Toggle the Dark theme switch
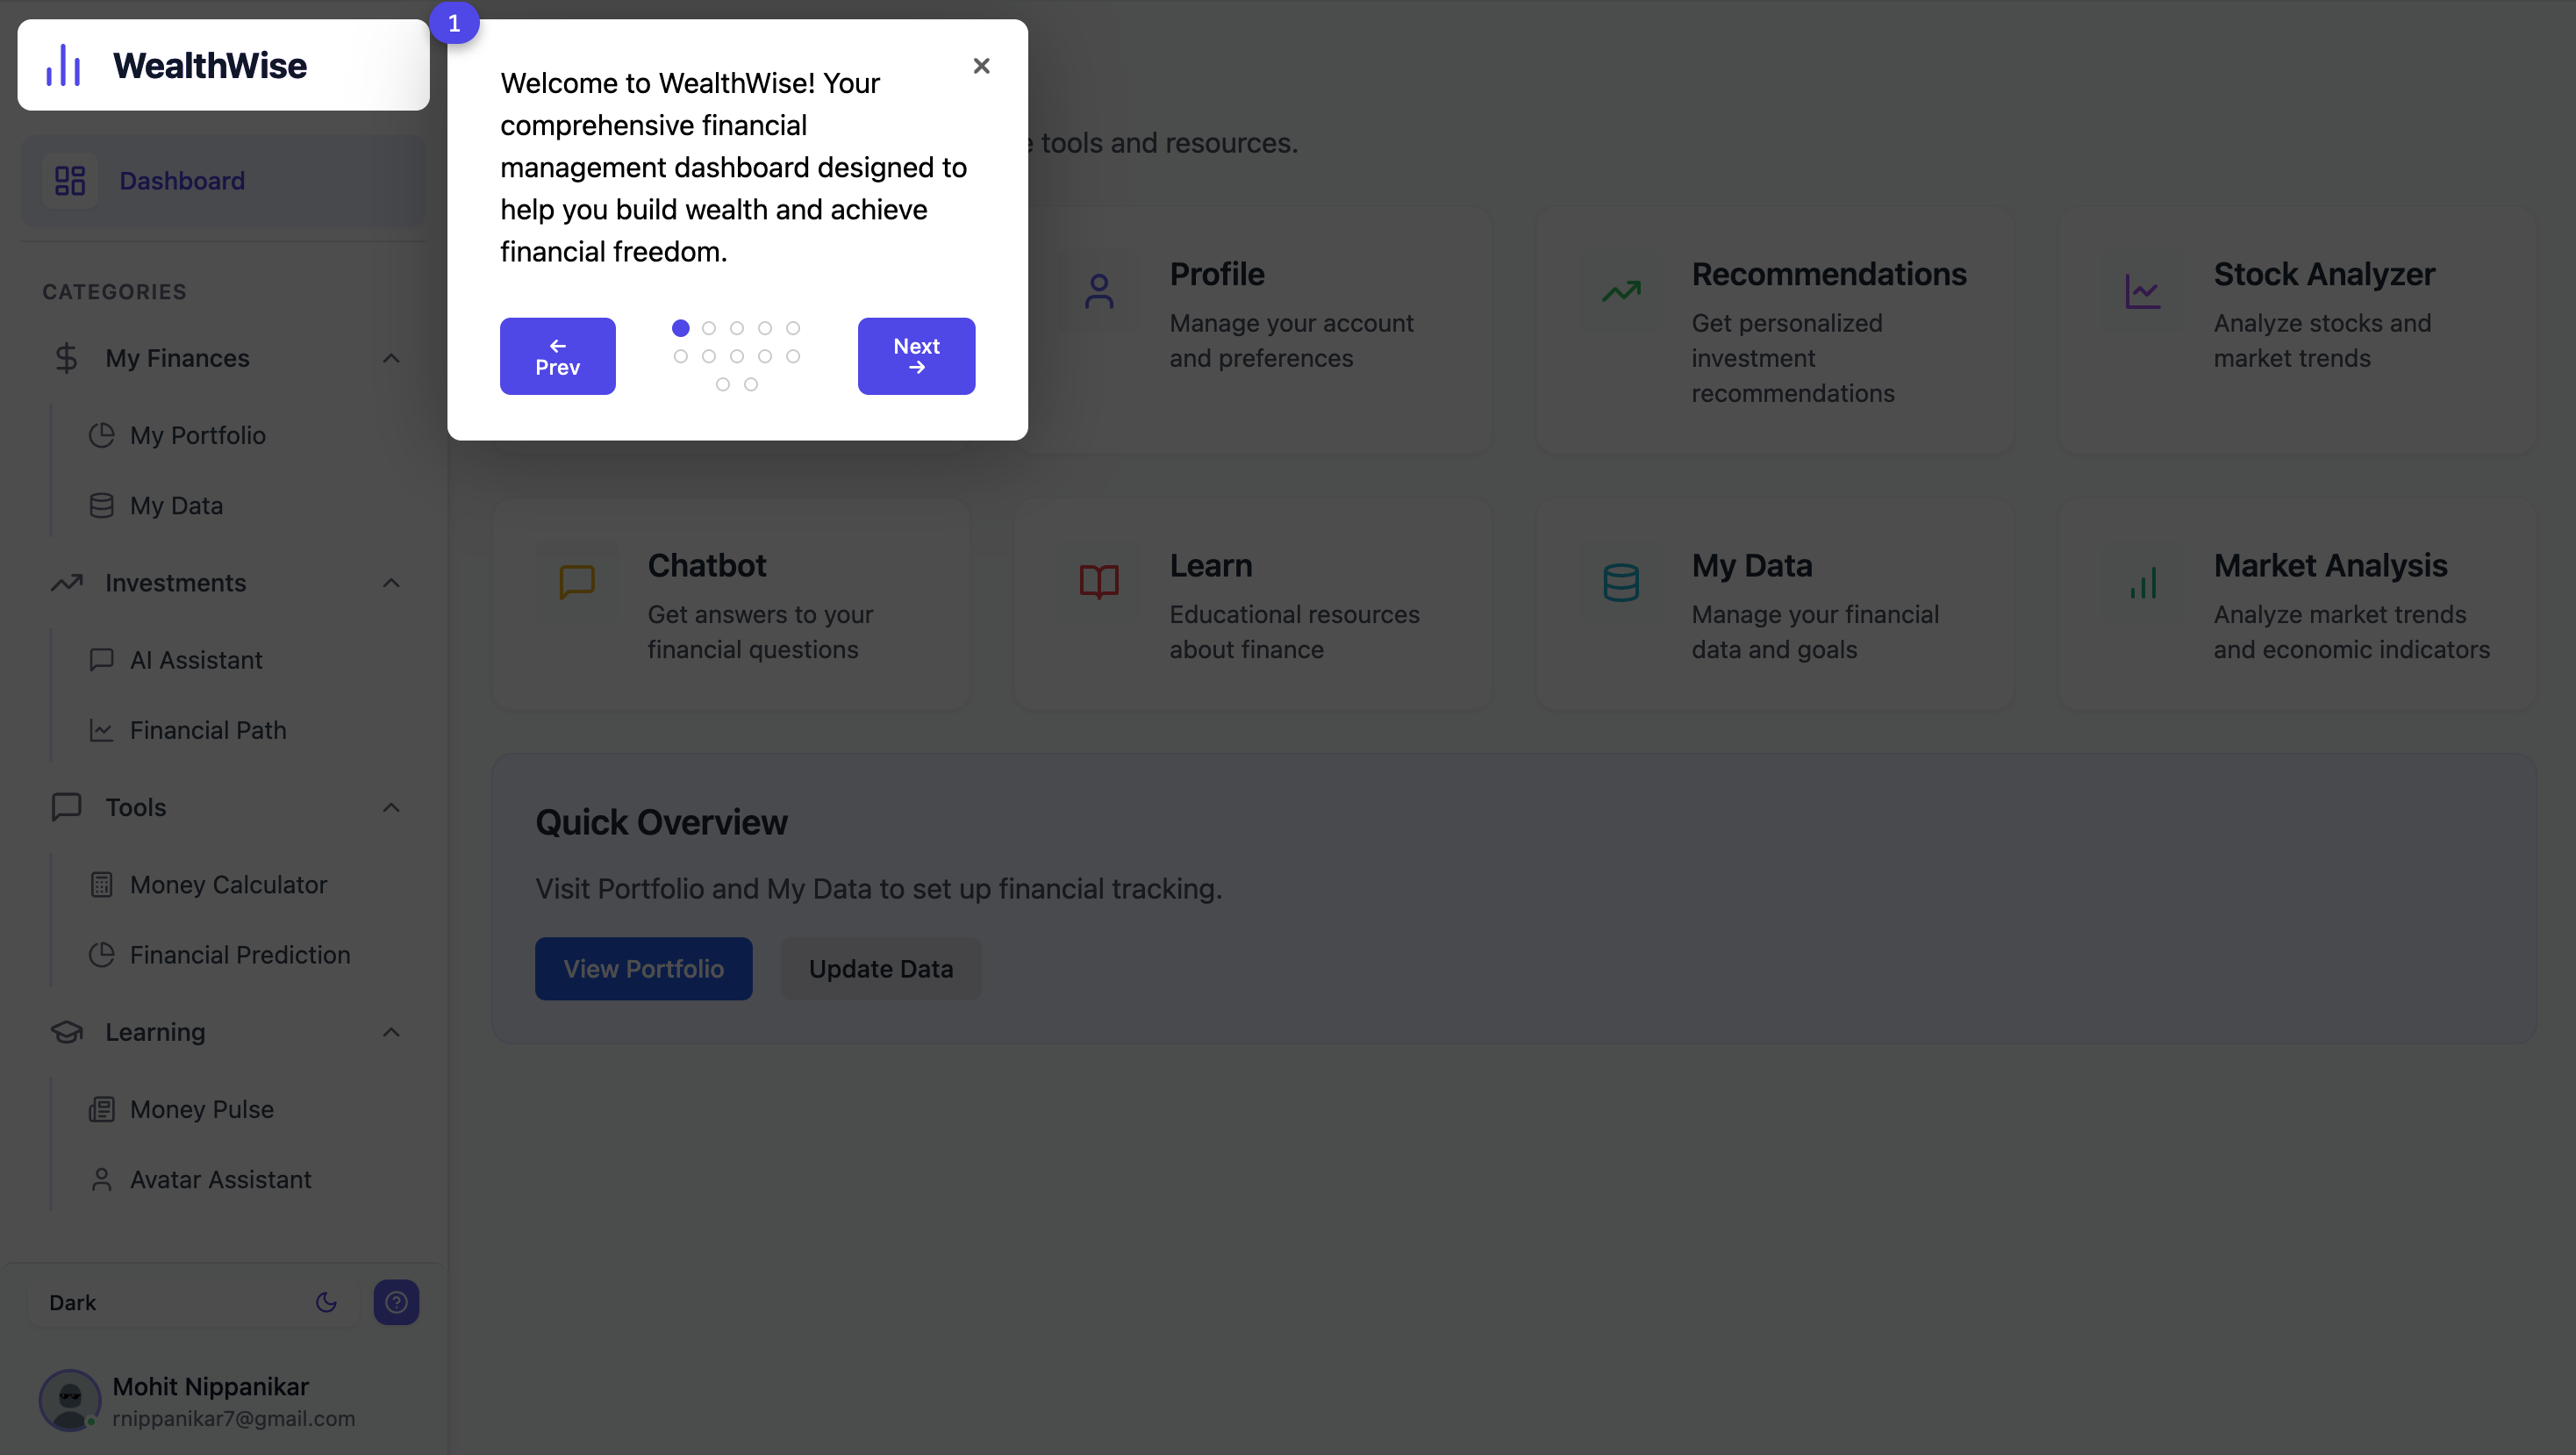Image resolution: width=2576 pixels, height=1455 pixels. pyautogui.click(x=325, y=1302)
